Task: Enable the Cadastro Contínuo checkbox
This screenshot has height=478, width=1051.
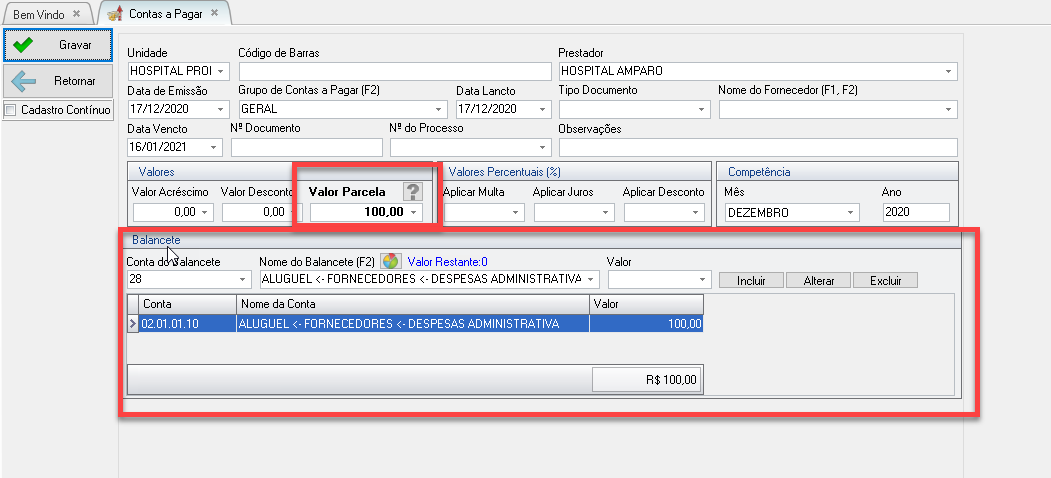Action: [x=11, y=110]
